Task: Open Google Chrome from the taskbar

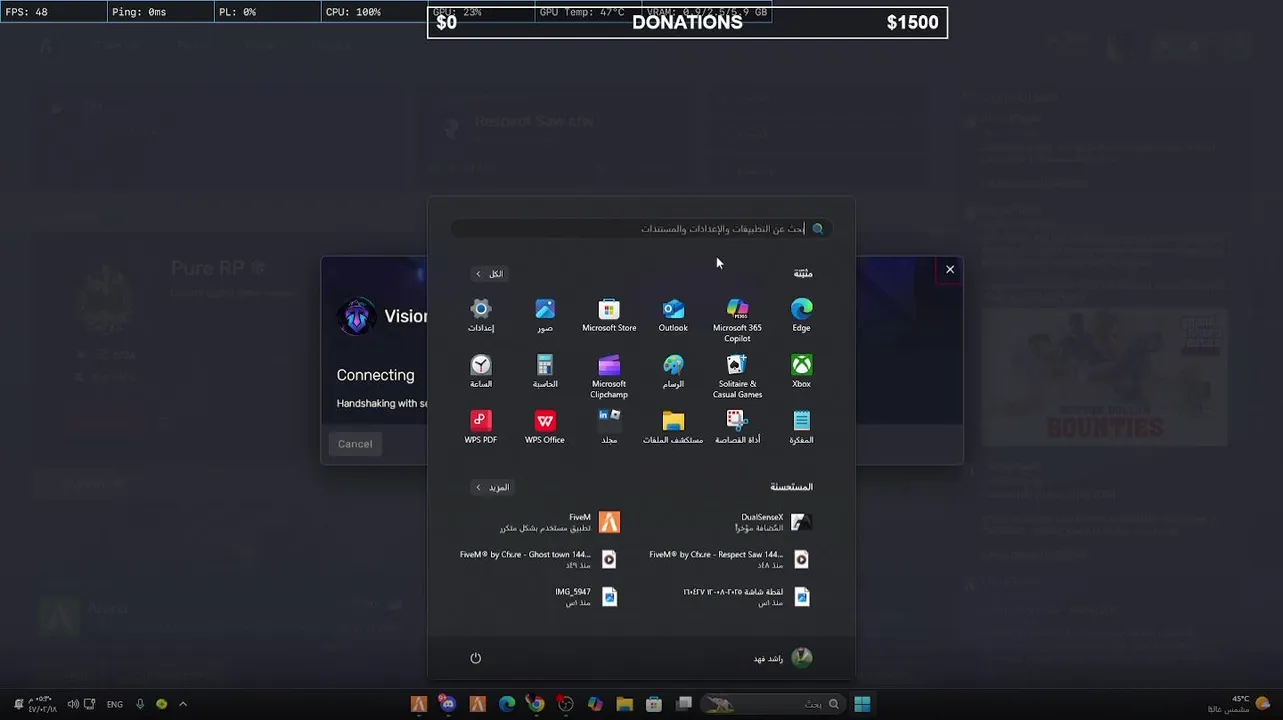Action: (x=536, y=704)
